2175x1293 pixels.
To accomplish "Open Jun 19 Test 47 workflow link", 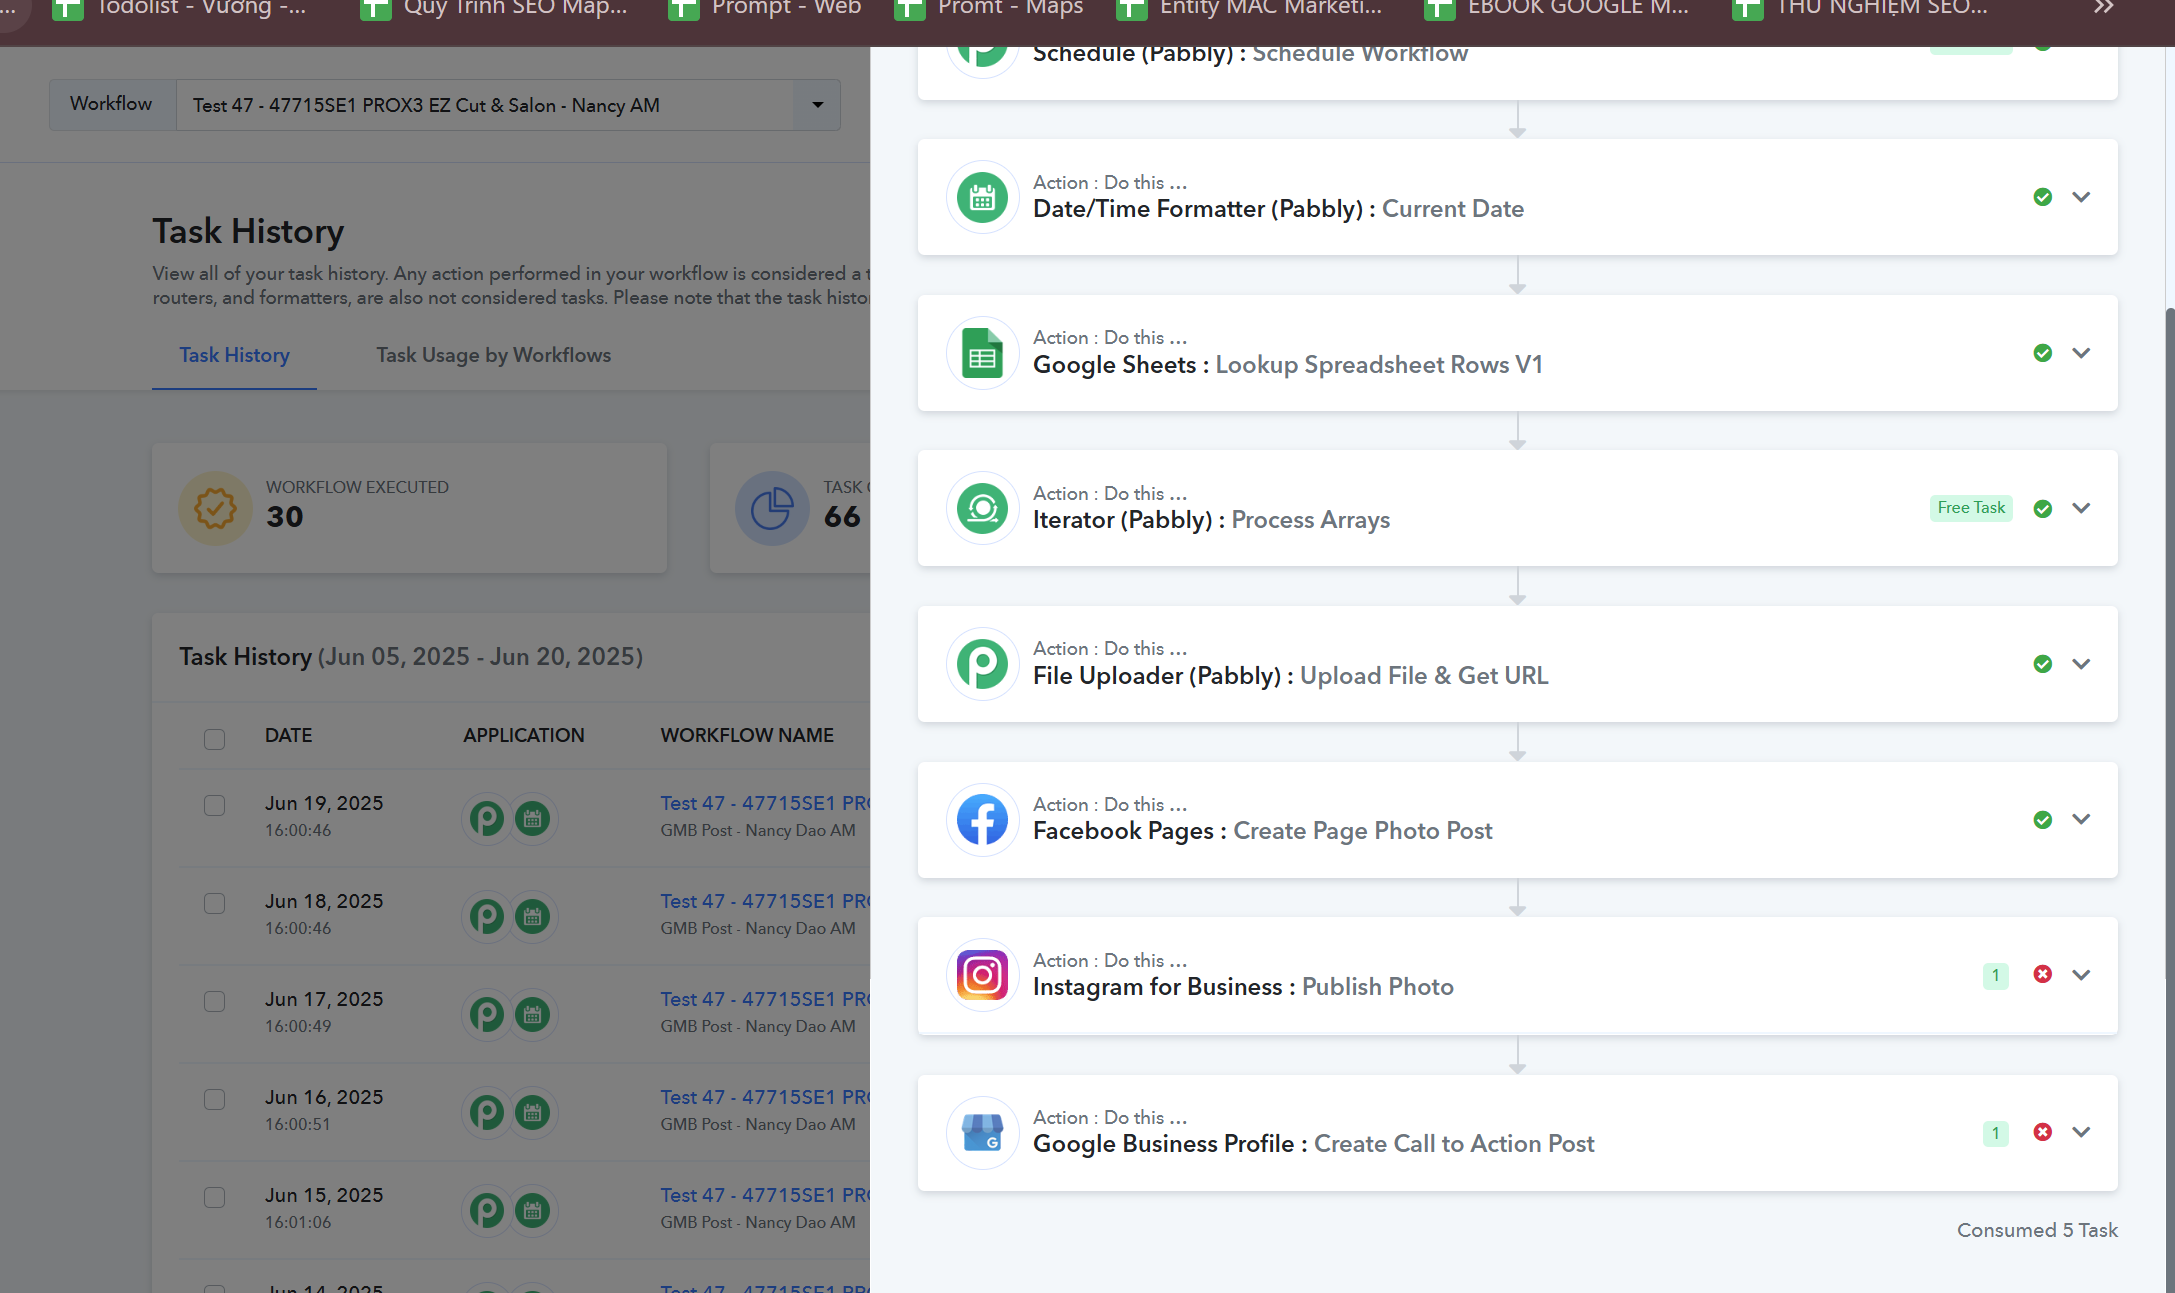I will click(765, 803).
